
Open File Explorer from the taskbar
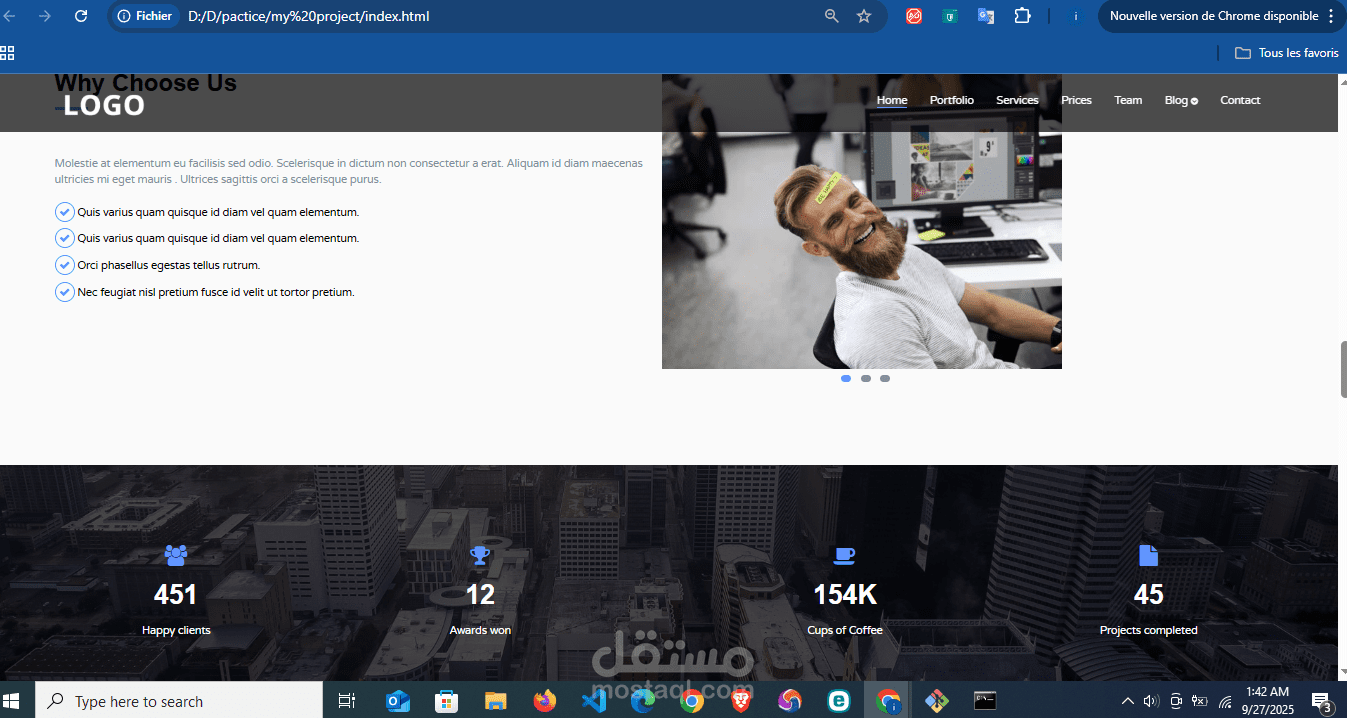coord(495,701)
